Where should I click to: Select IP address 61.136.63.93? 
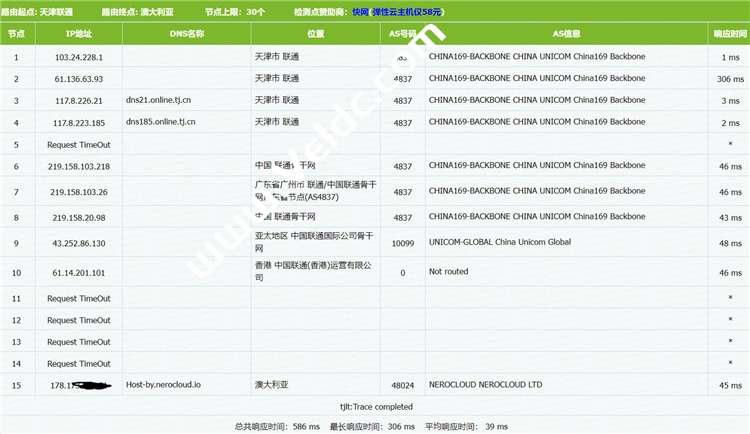[x=78, y=79]
